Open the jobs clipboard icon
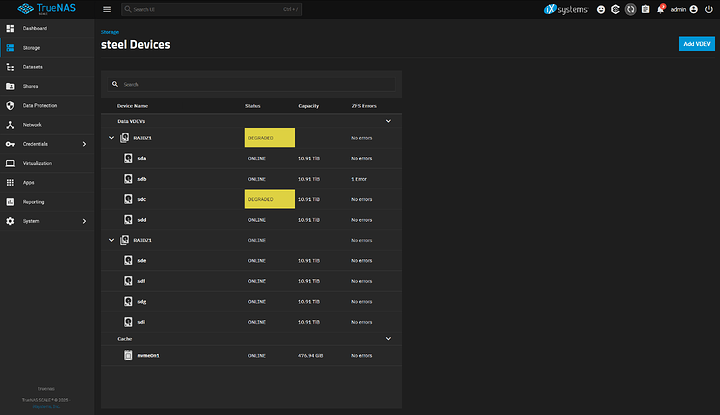 click(646, 9)
